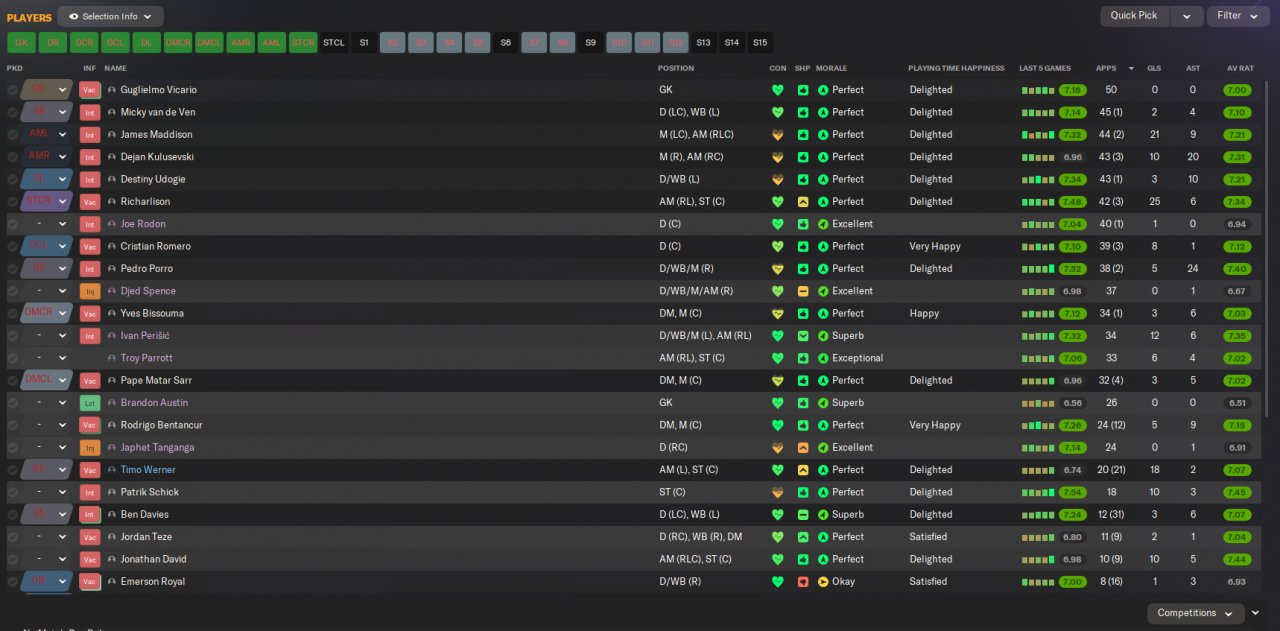Sort by PLAYING TIME HAPPINESS column header
The width and height of the screenshot is (1280, 631).
(x=956, y=68)
